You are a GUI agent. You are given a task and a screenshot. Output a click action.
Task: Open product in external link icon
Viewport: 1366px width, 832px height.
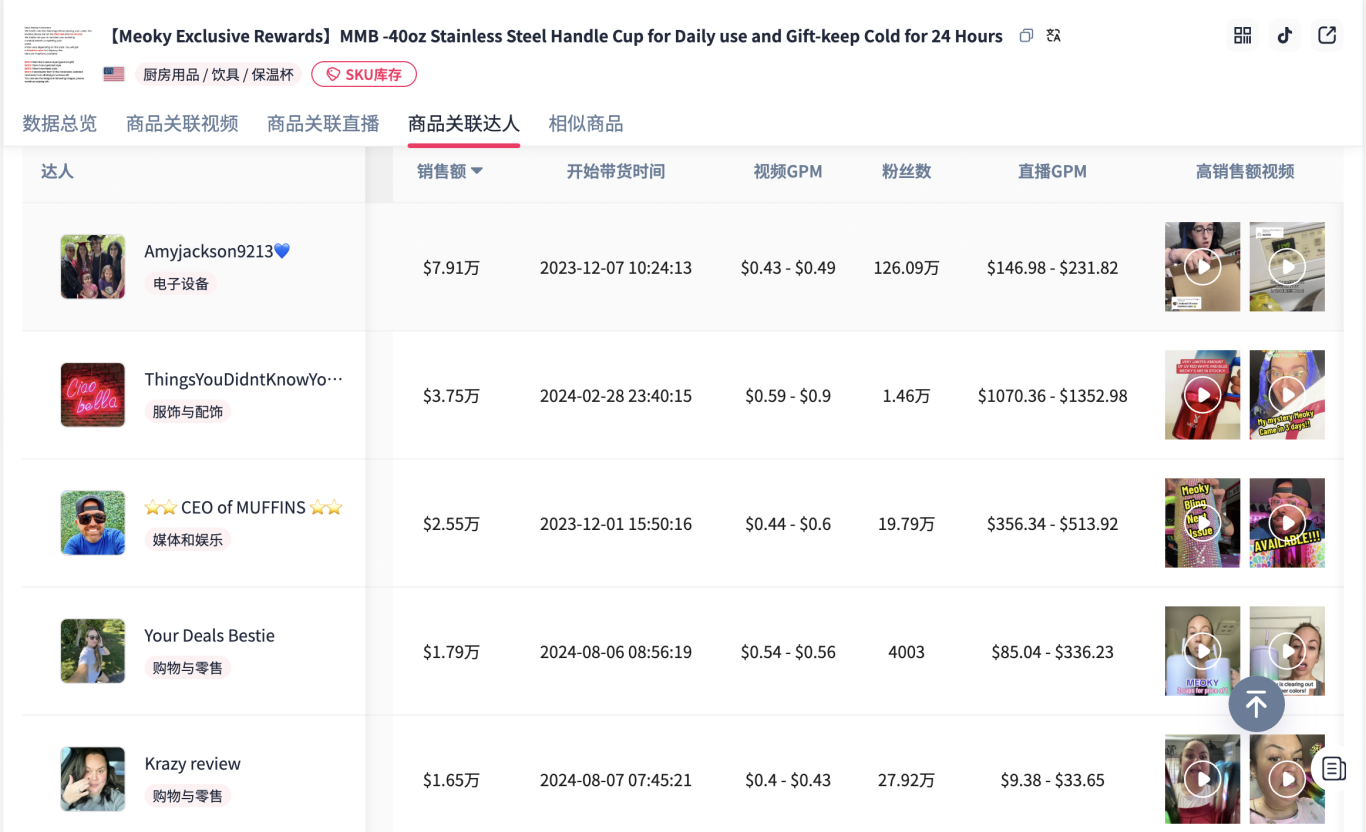[x=1327, y=36]
